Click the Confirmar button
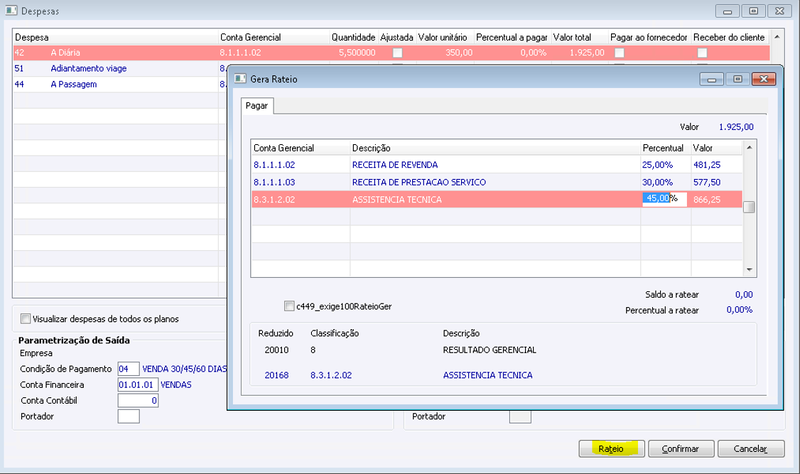 tap(680, 449)
